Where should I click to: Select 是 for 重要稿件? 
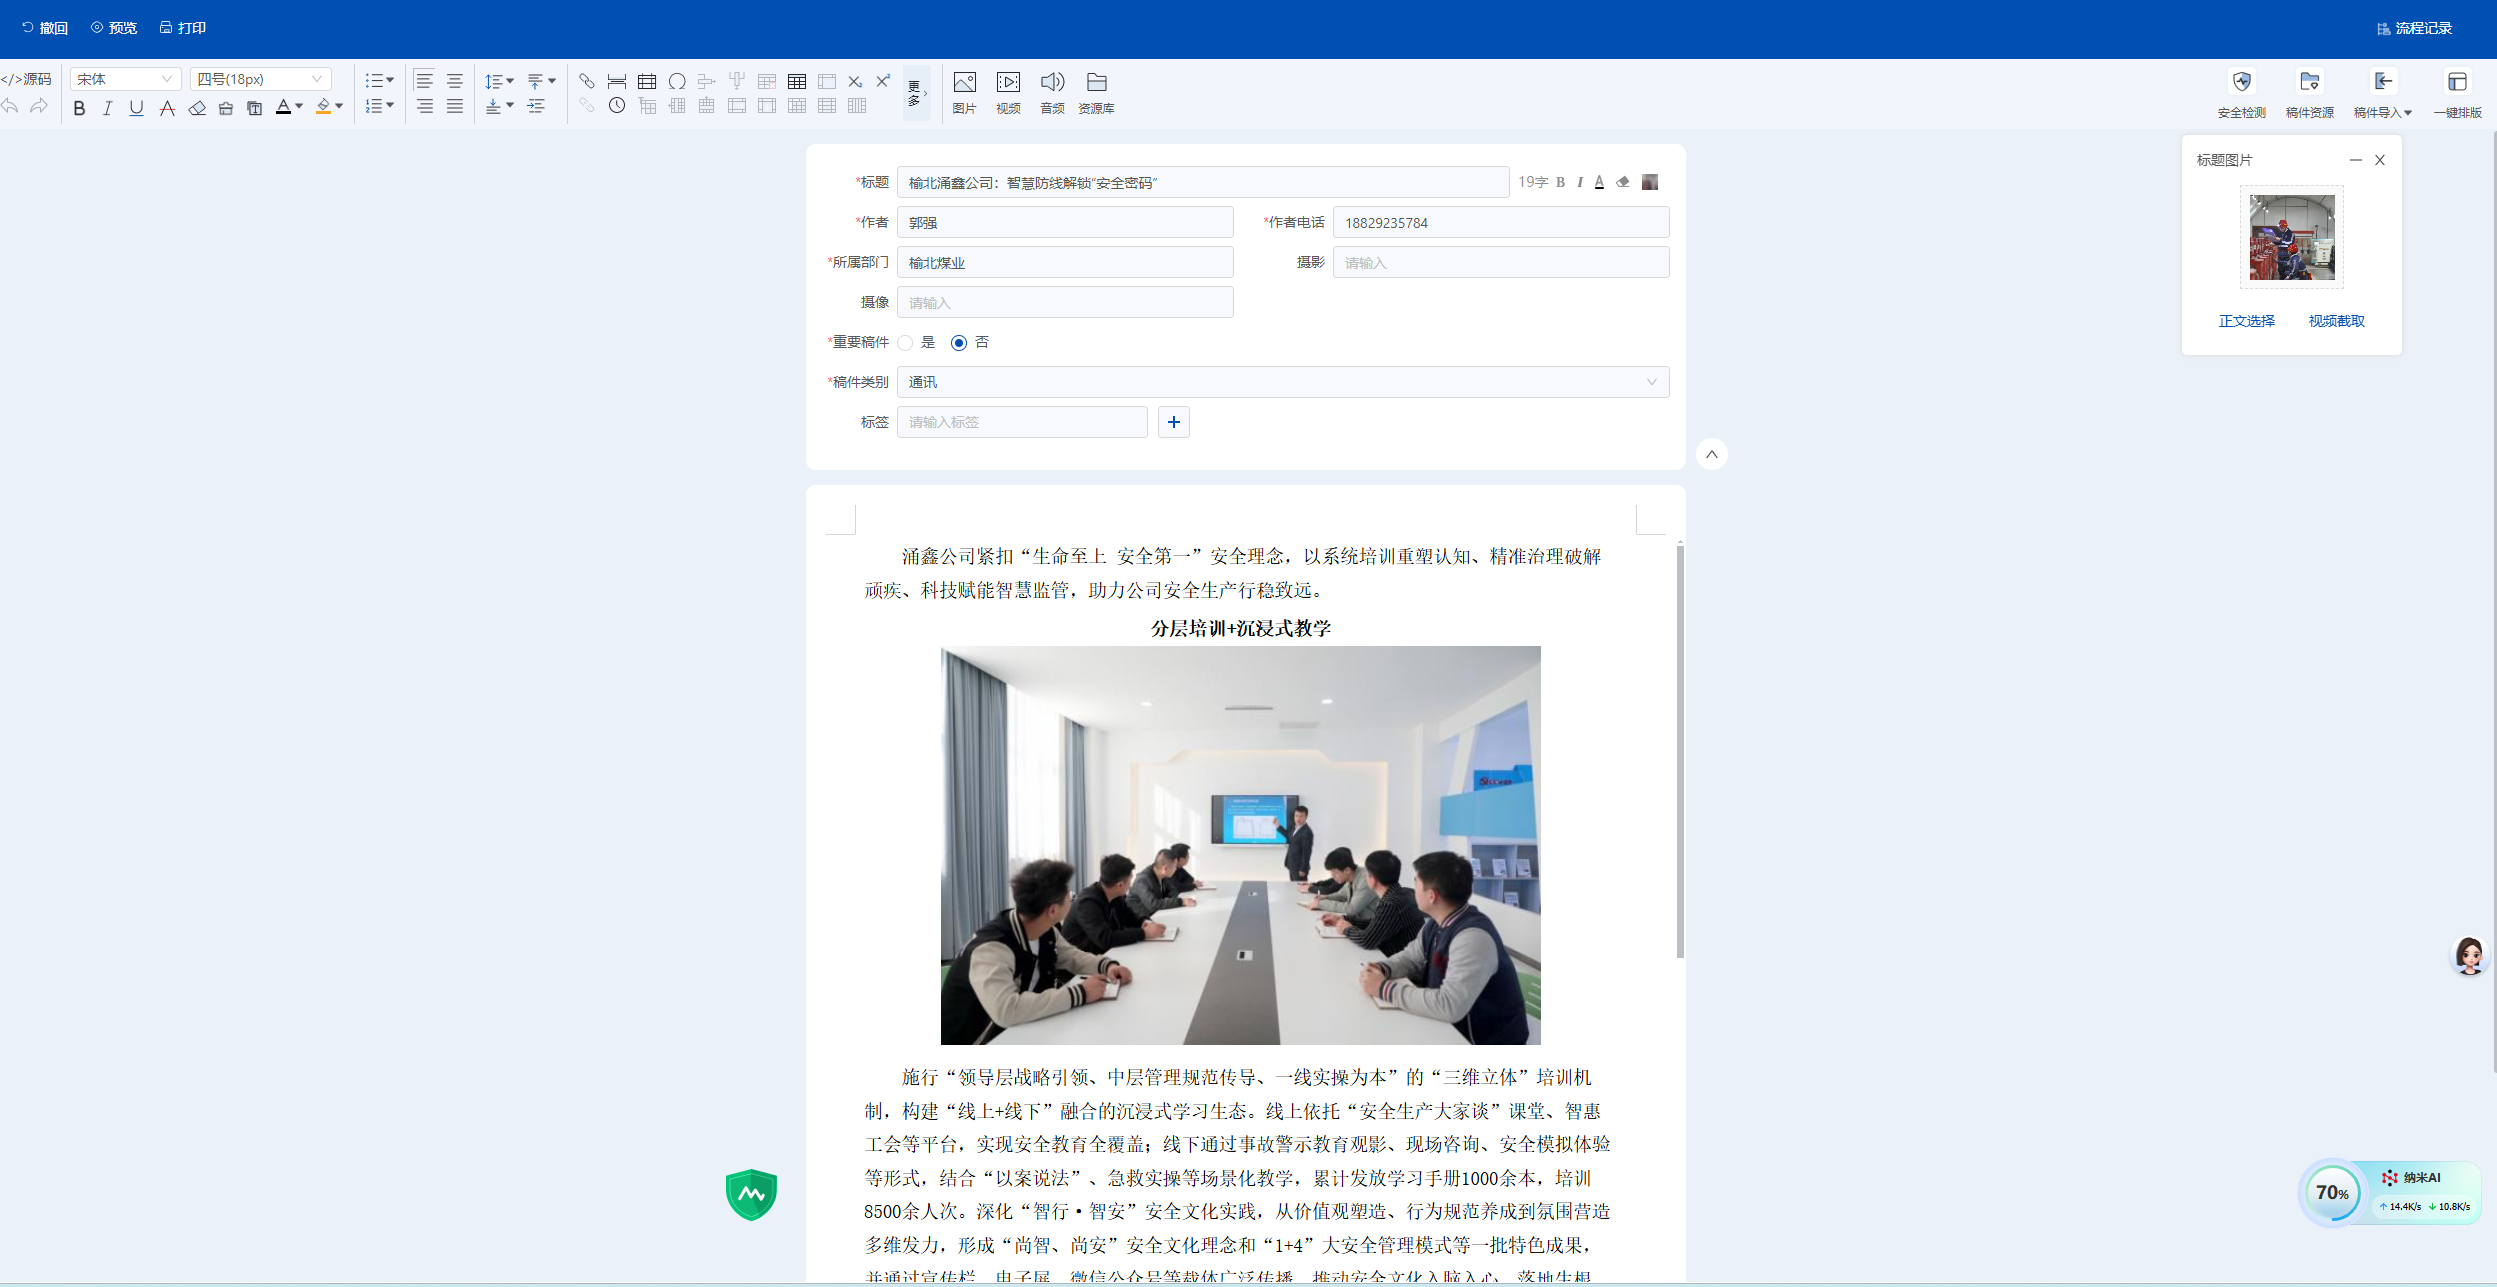(x=906, y=343)
